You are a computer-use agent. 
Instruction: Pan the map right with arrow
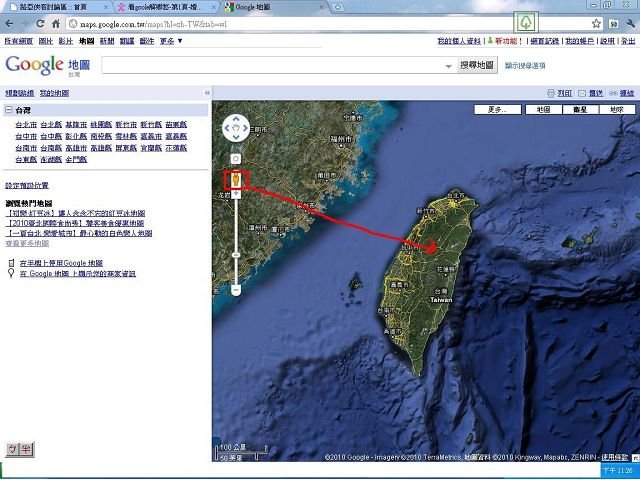245,128
